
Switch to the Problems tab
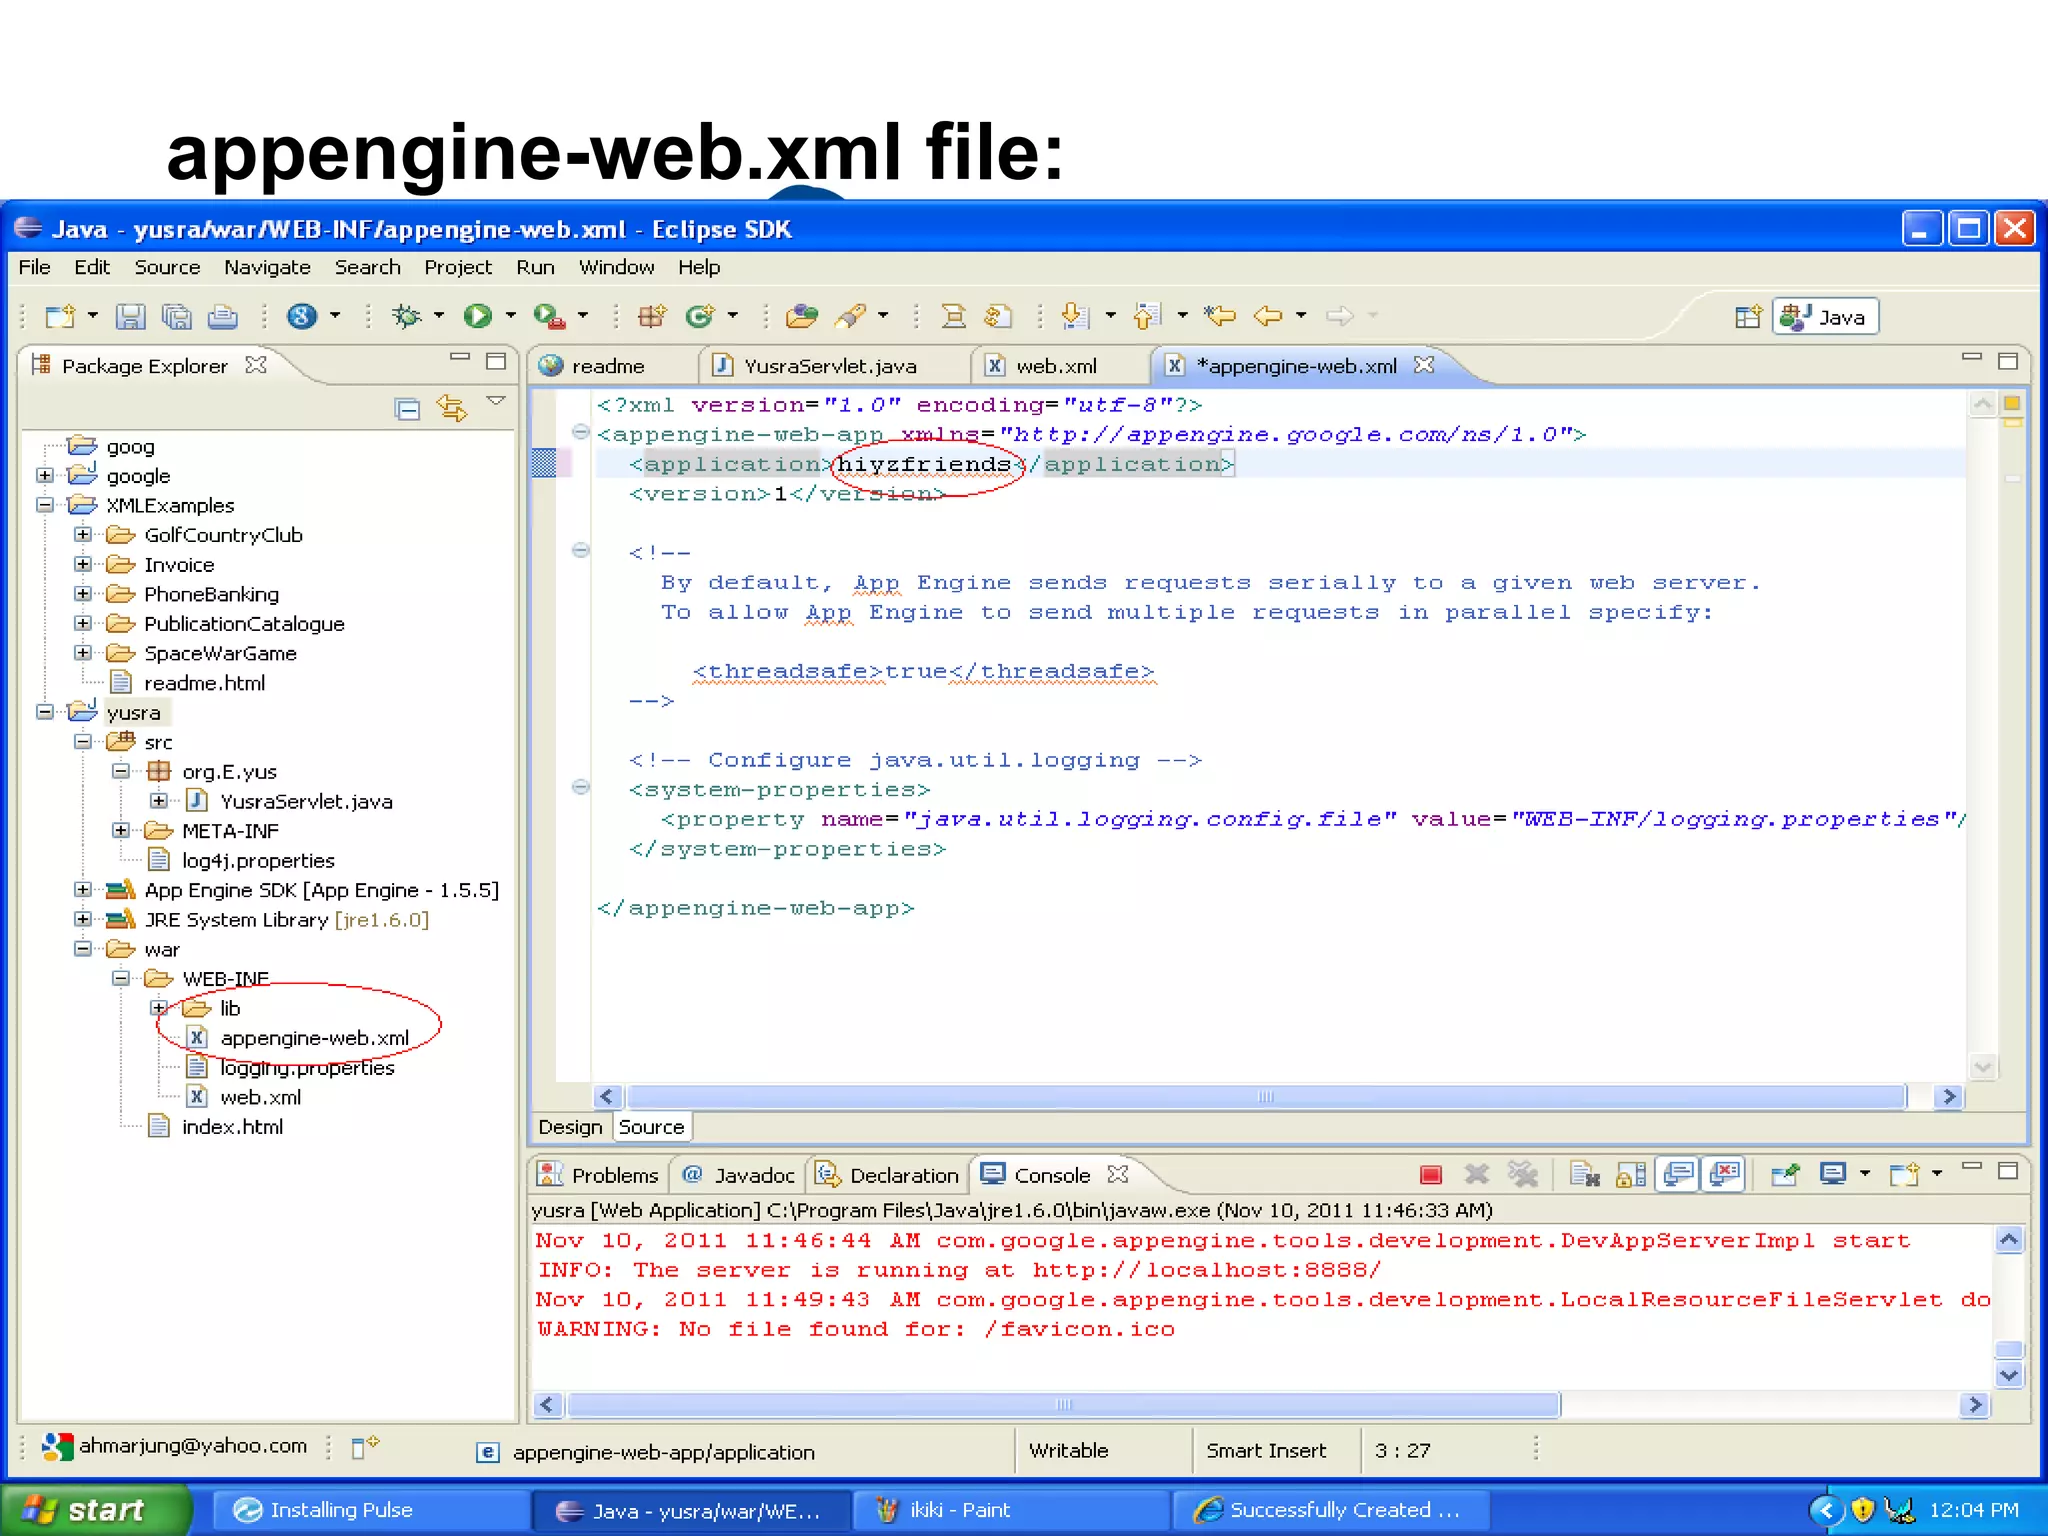(598, 1175)
